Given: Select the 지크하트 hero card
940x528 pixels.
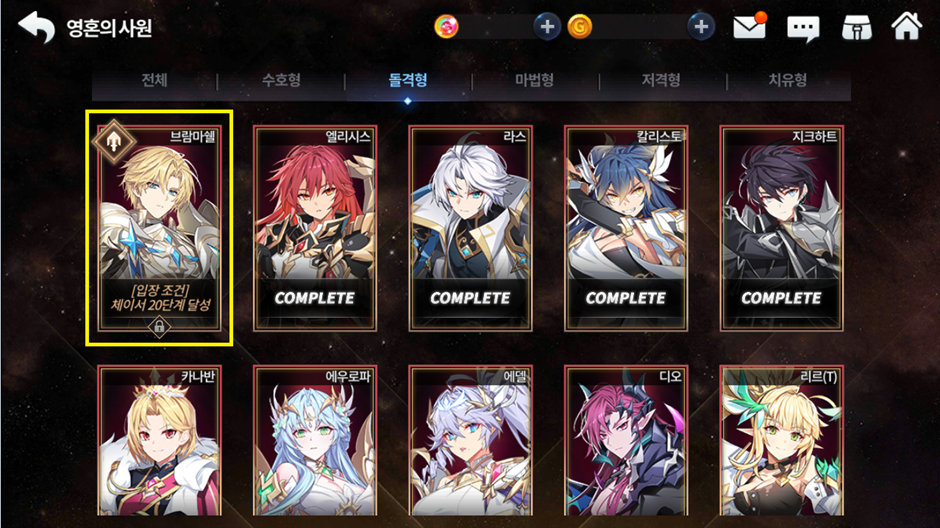Looking at the screenshot, I should pos(781,228).
